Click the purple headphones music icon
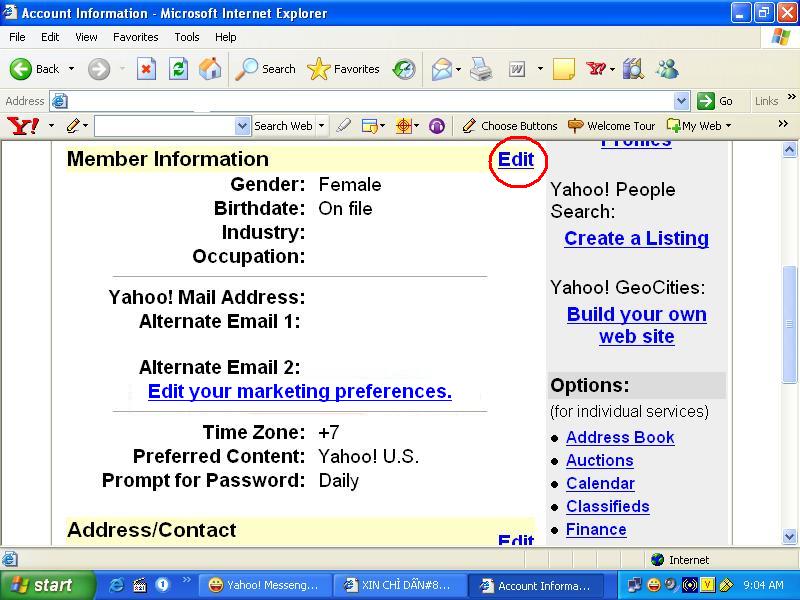This screenshot has width=800, height=600. click(437, 126)
